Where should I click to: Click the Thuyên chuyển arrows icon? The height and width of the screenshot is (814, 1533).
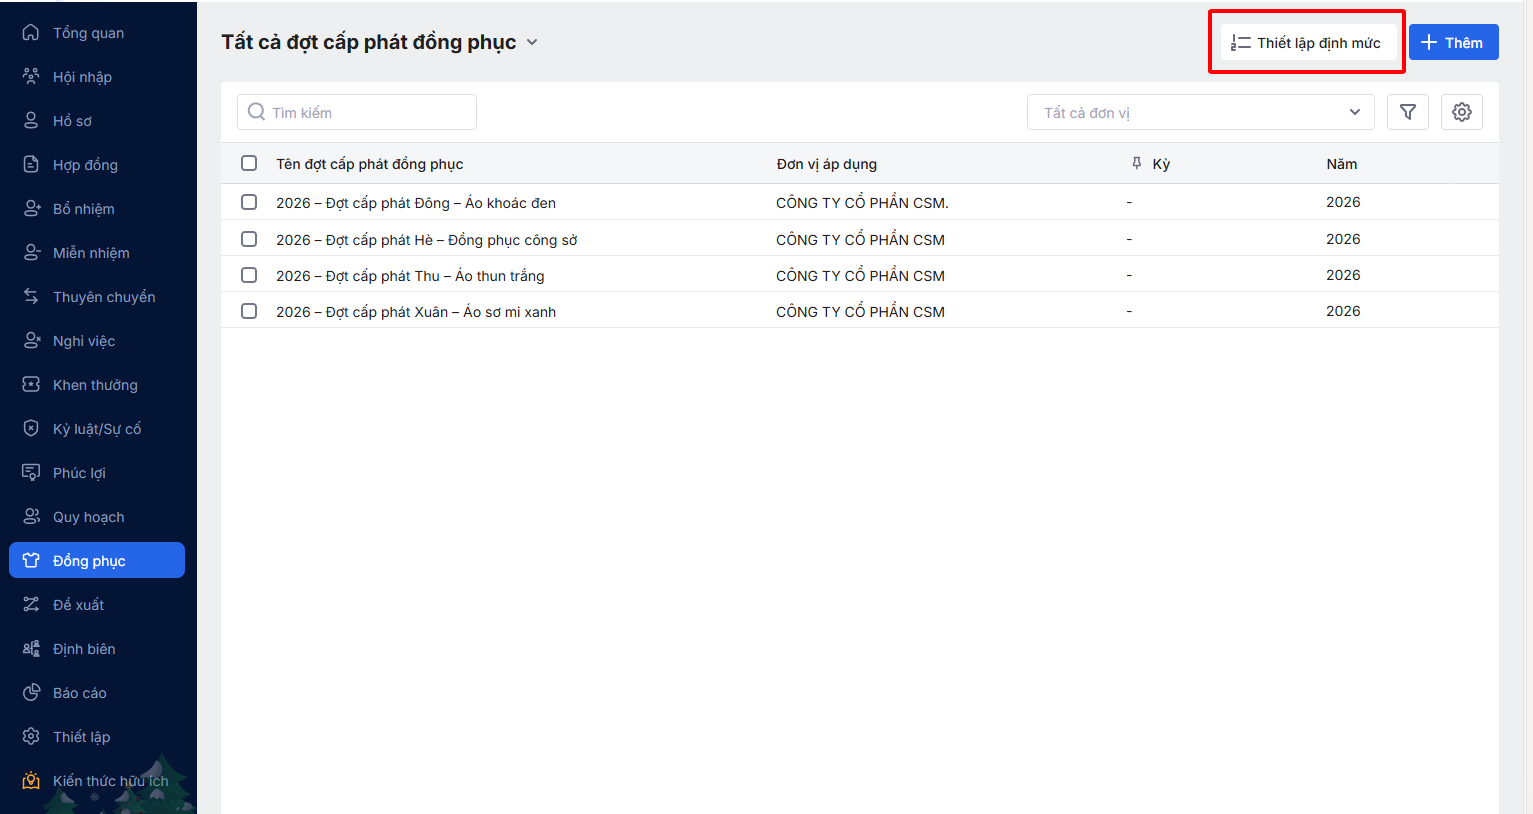tap(31, 296)
